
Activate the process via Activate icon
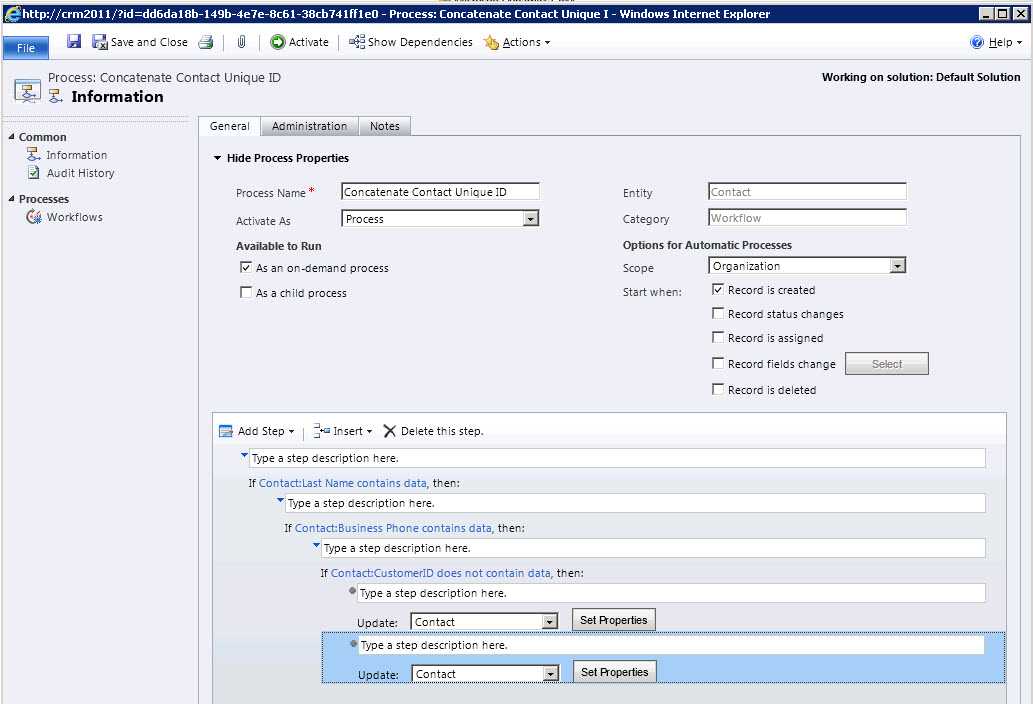click(x=278, y=42)
